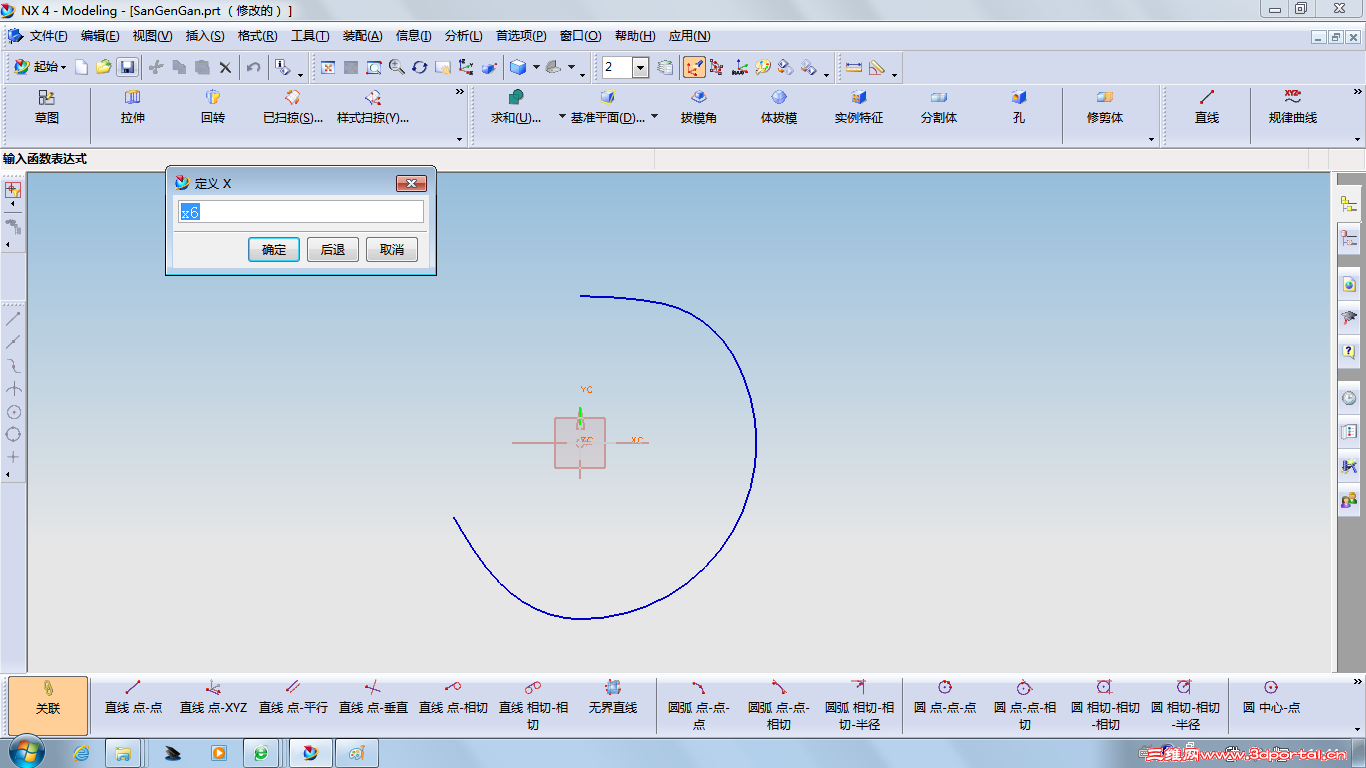Image resolution: width=1366 pixels, height=768 pixels.
Task: Select 直线 点-垂直 line tool
Action: (x=373, y=698)
